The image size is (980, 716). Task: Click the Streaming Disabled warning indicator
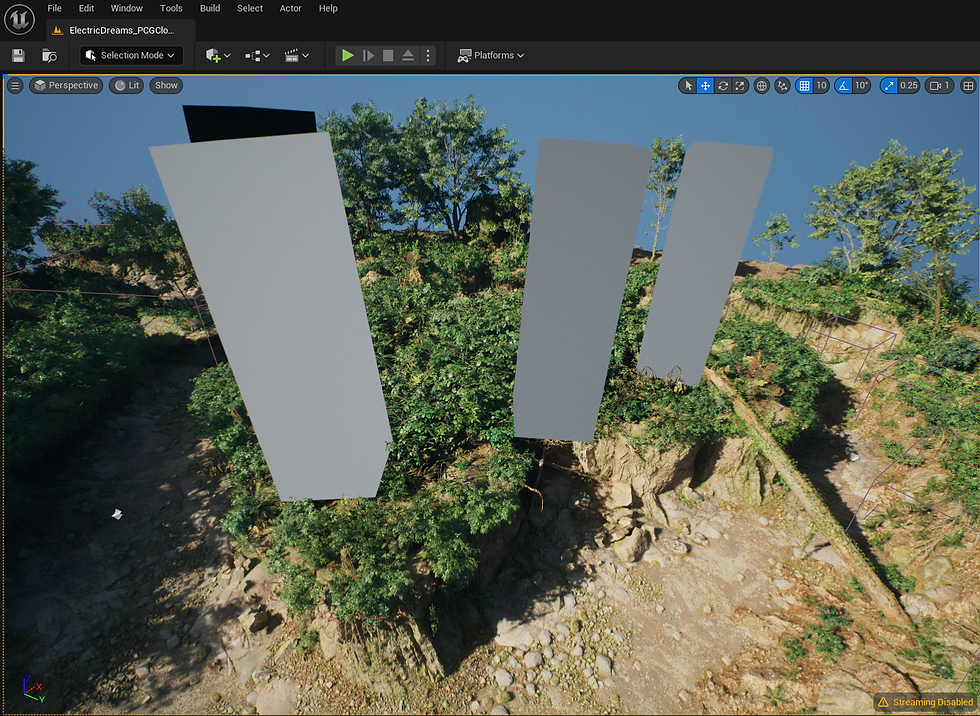coord(925,702)
